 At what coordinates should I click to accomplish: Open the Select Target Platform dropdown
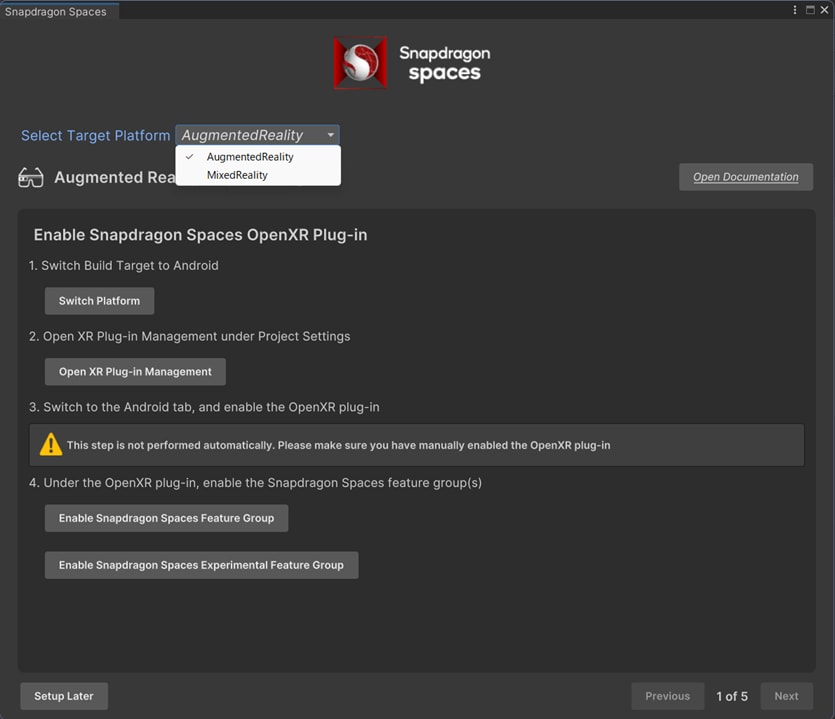[x=257, y=135]
